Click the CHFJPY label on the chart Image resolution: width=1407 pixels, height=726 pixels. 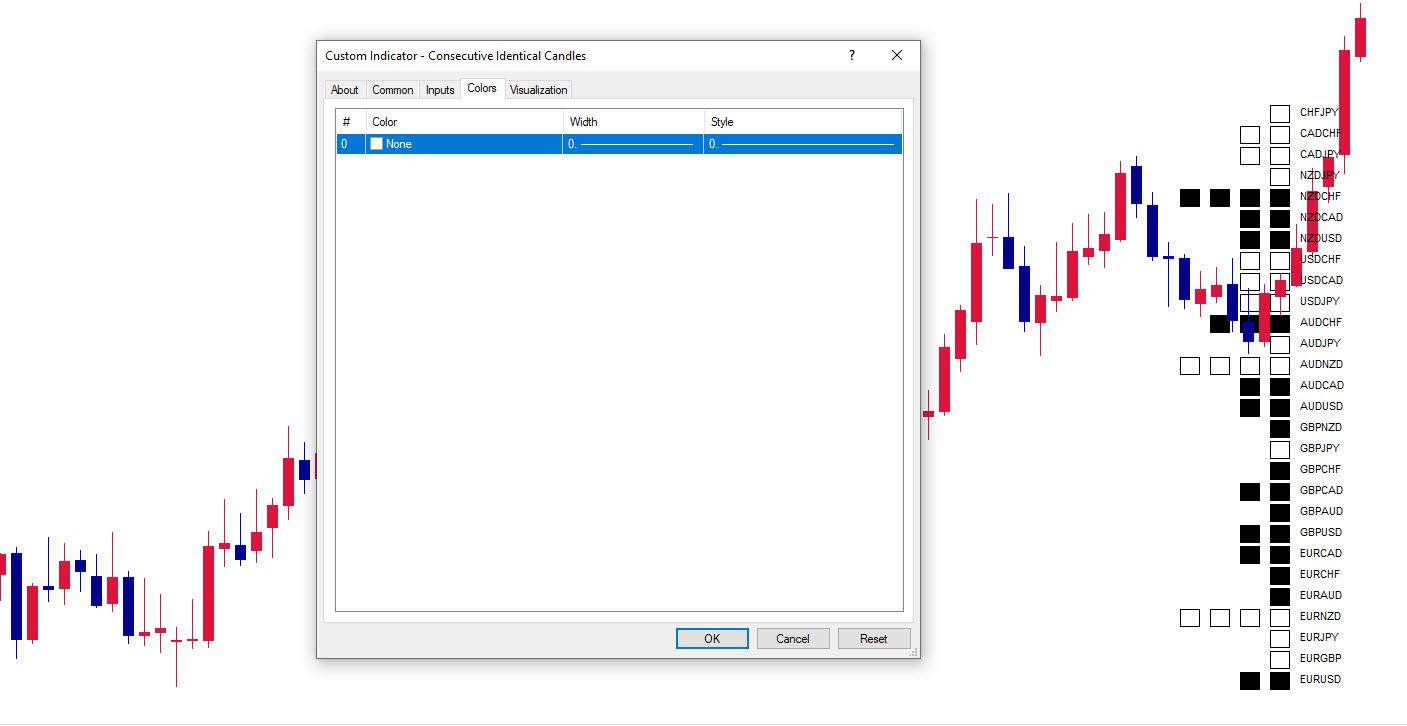[1319, 112]
